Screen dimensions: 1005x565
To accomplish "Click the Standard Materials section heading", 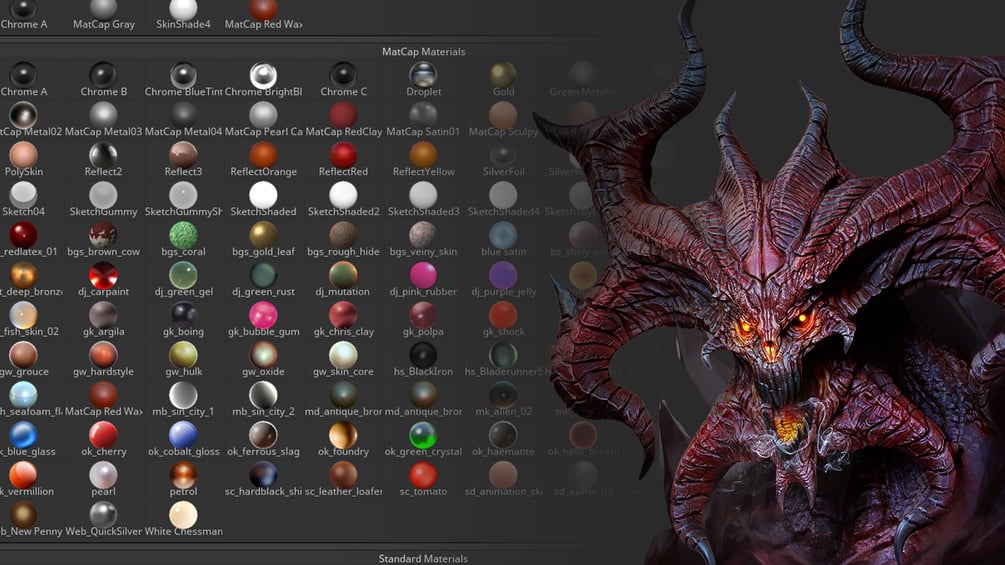I will click(423, 559).
